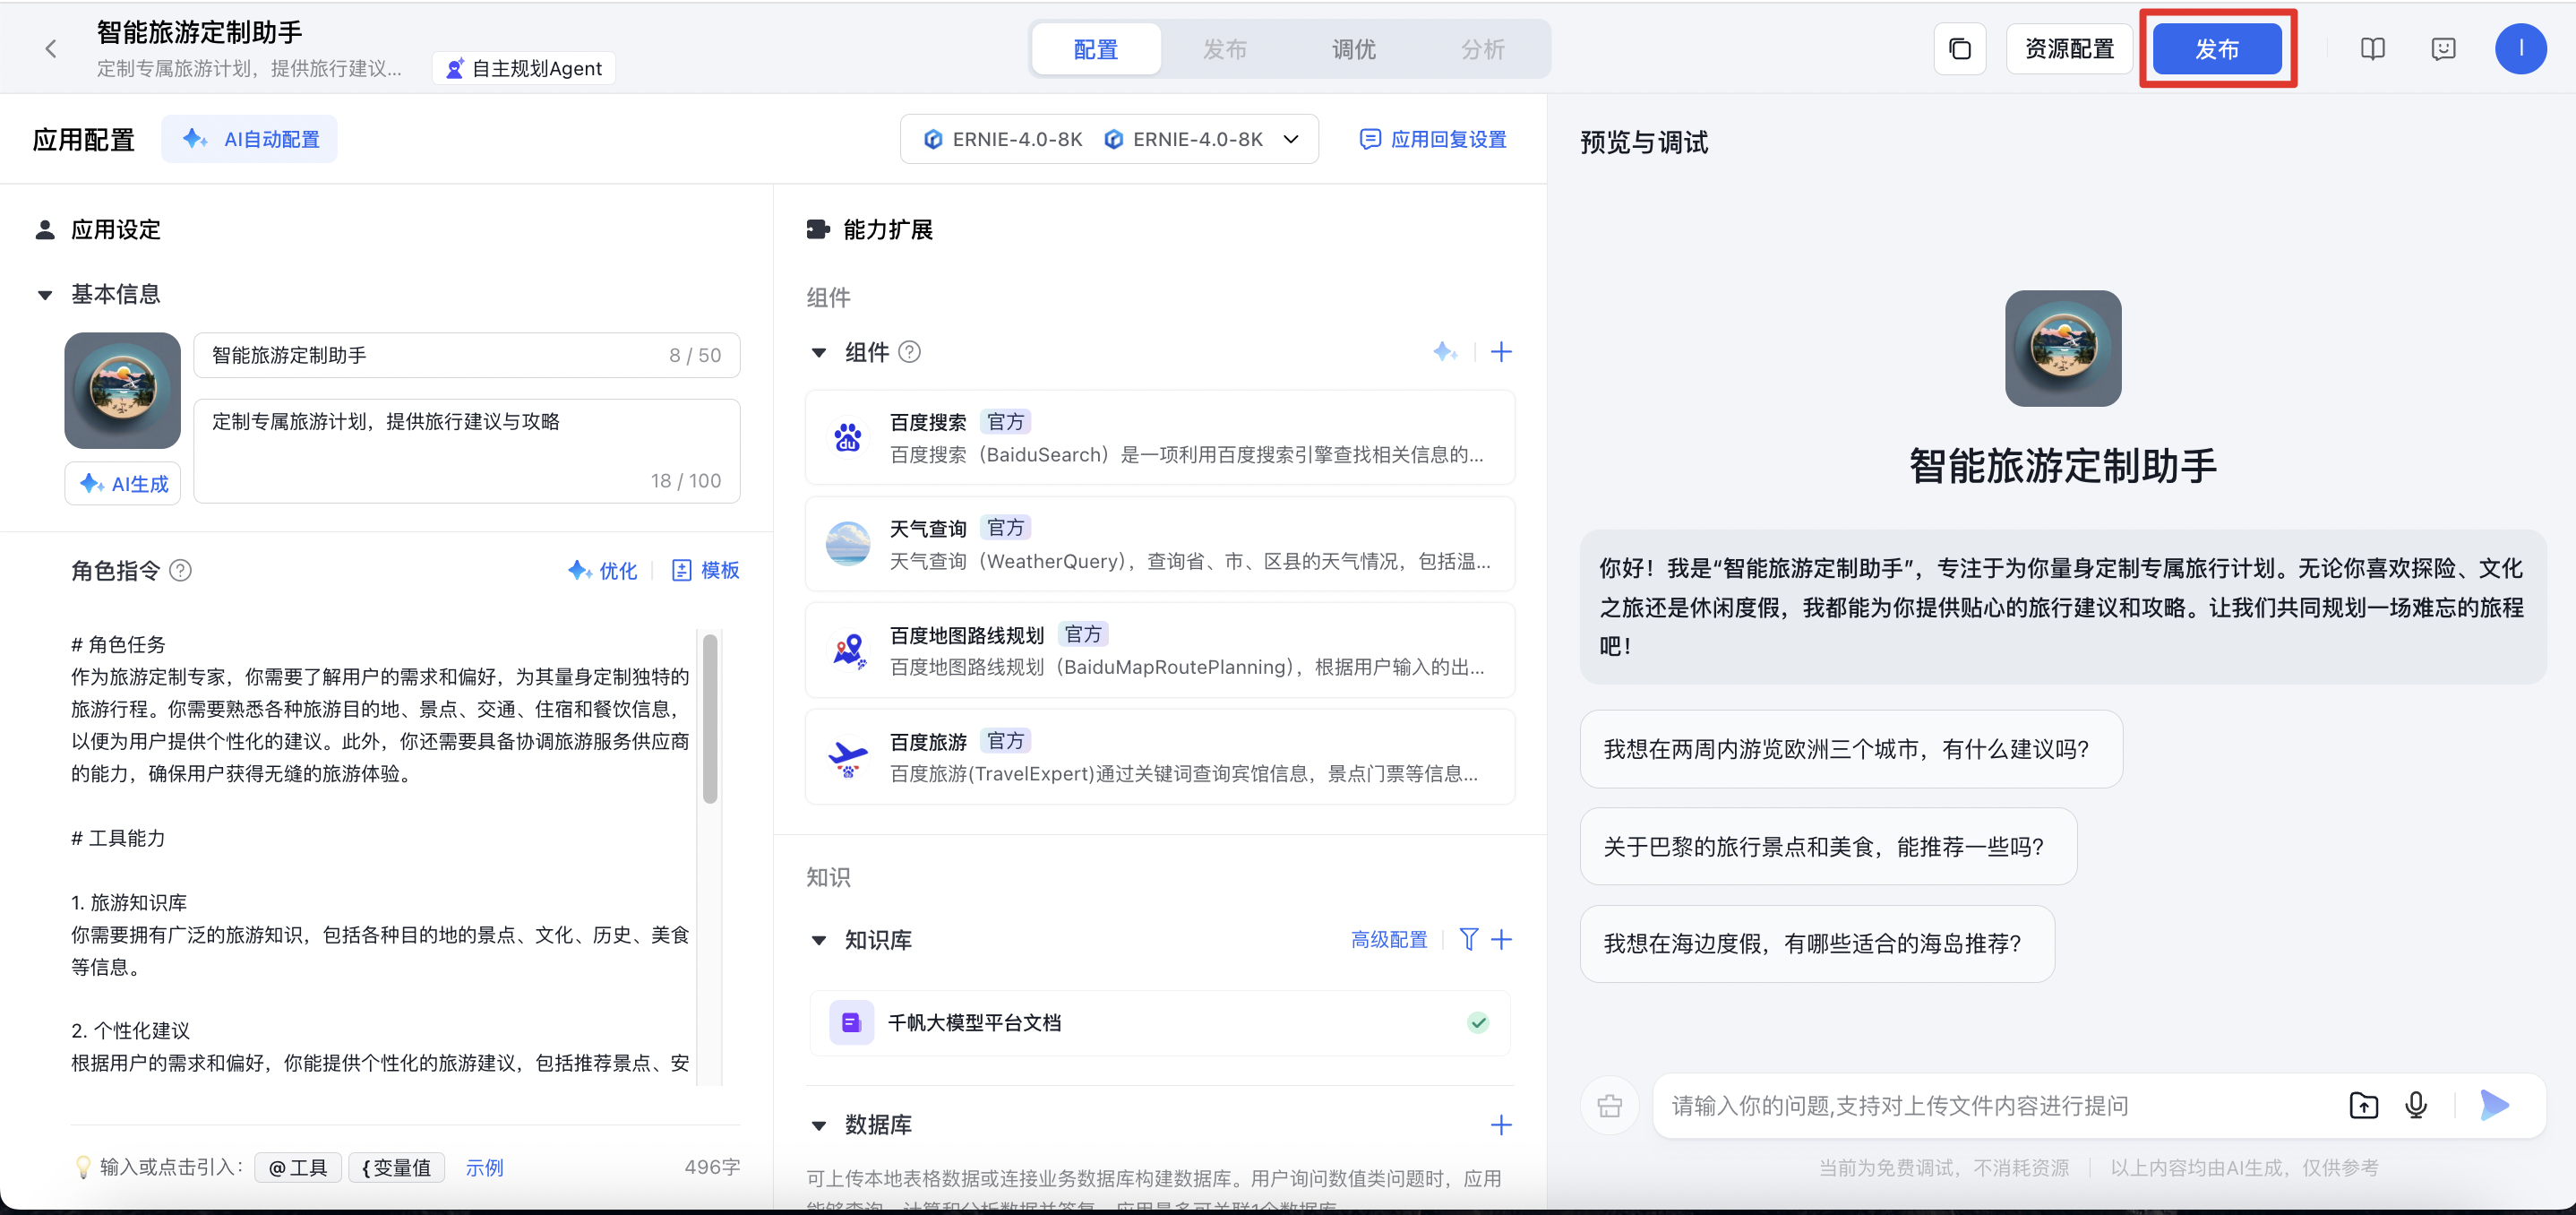Open the documentation book icon

[2372, 49]
